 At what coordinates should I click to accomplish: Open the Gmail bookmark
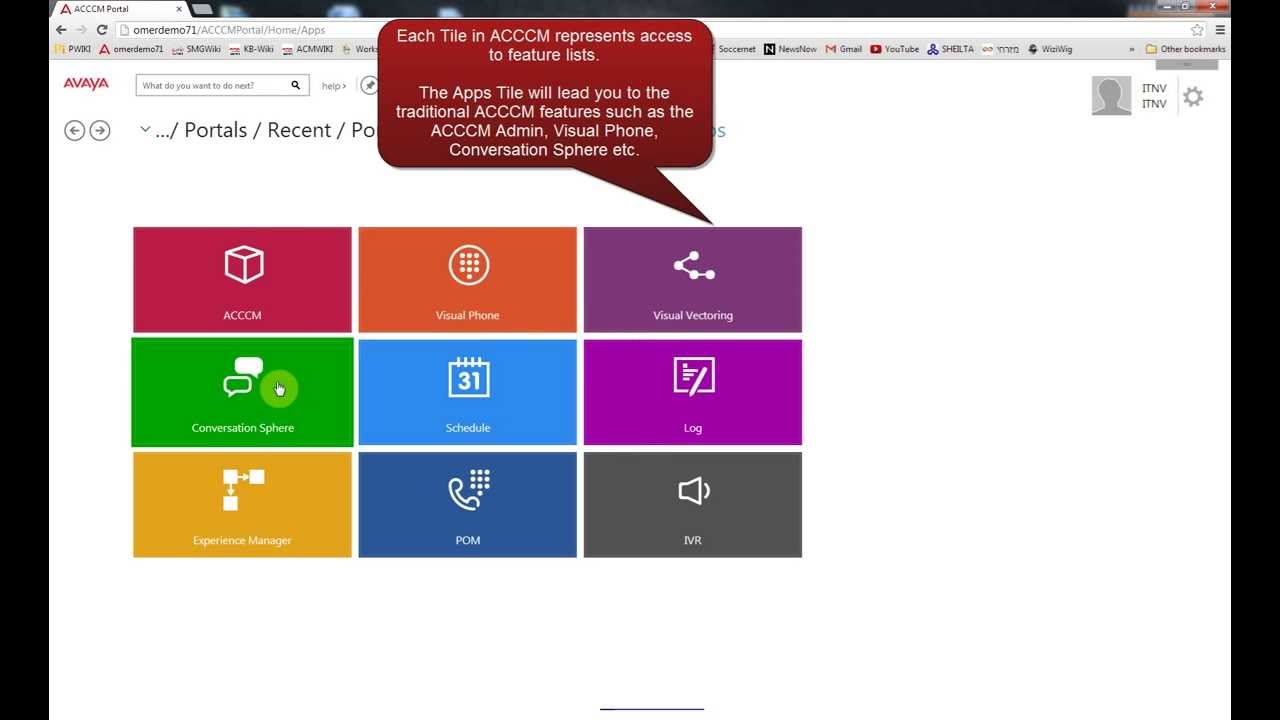click(844, 48)
